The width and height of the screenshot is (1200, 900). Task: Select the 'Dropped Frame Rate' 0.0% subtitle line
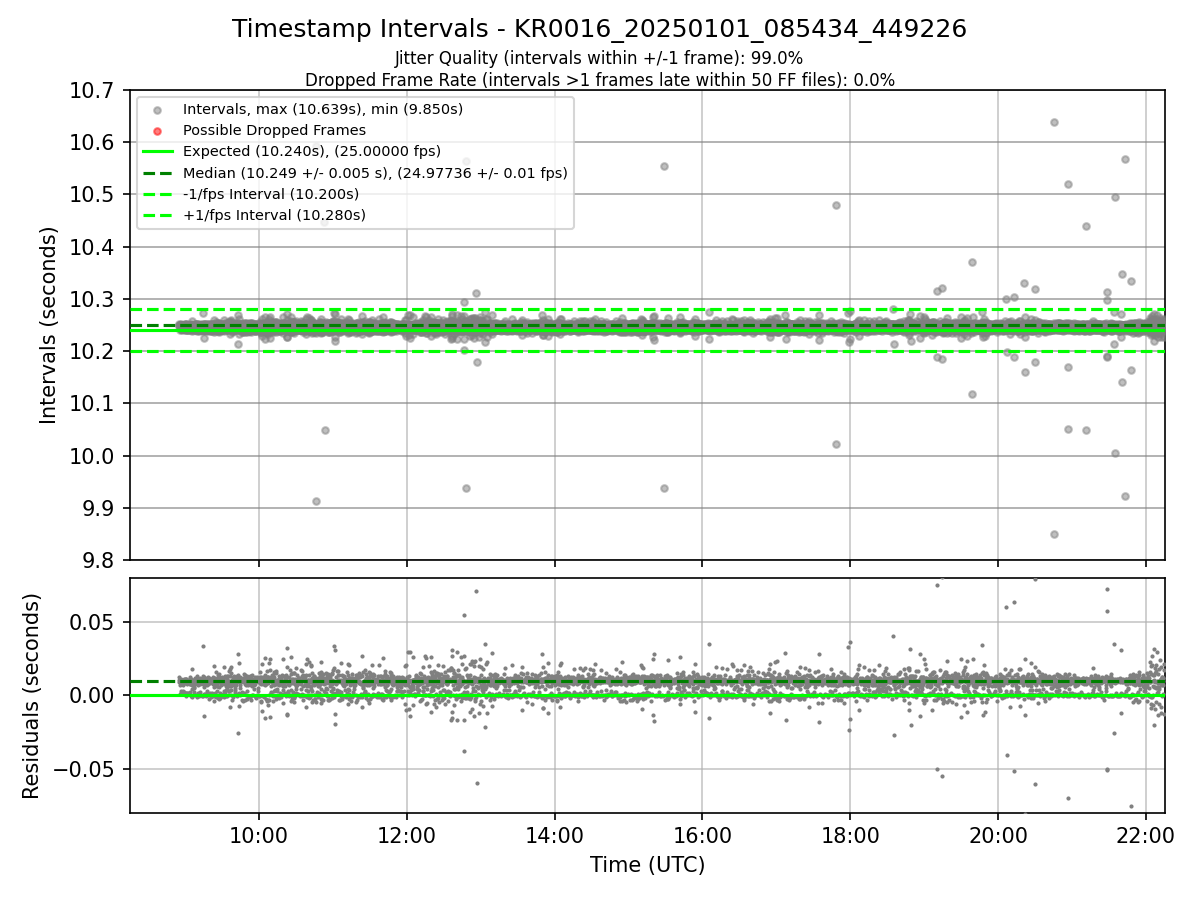(x=599, y=80)
